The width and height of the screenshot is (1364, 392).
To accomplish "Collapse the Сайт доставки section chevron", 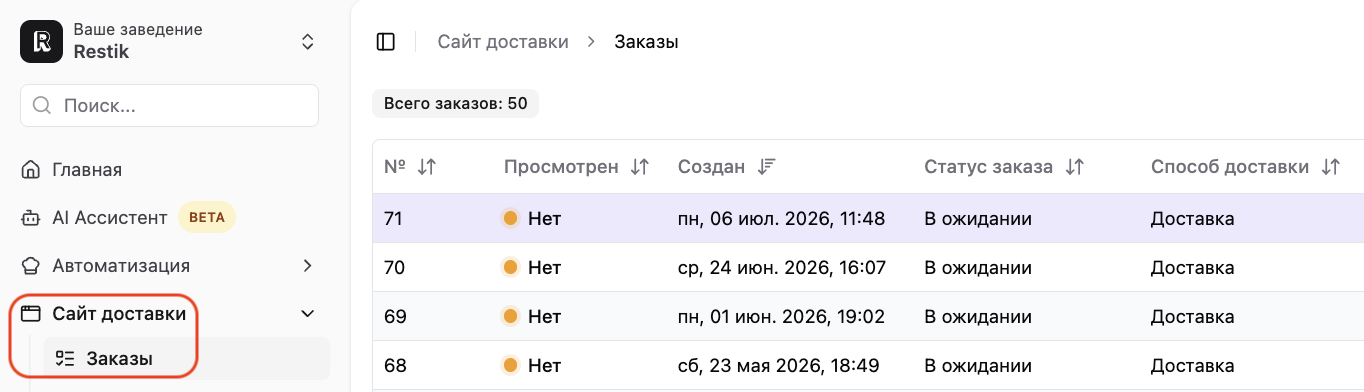I will pyautogui.click(x=308, y=314).
